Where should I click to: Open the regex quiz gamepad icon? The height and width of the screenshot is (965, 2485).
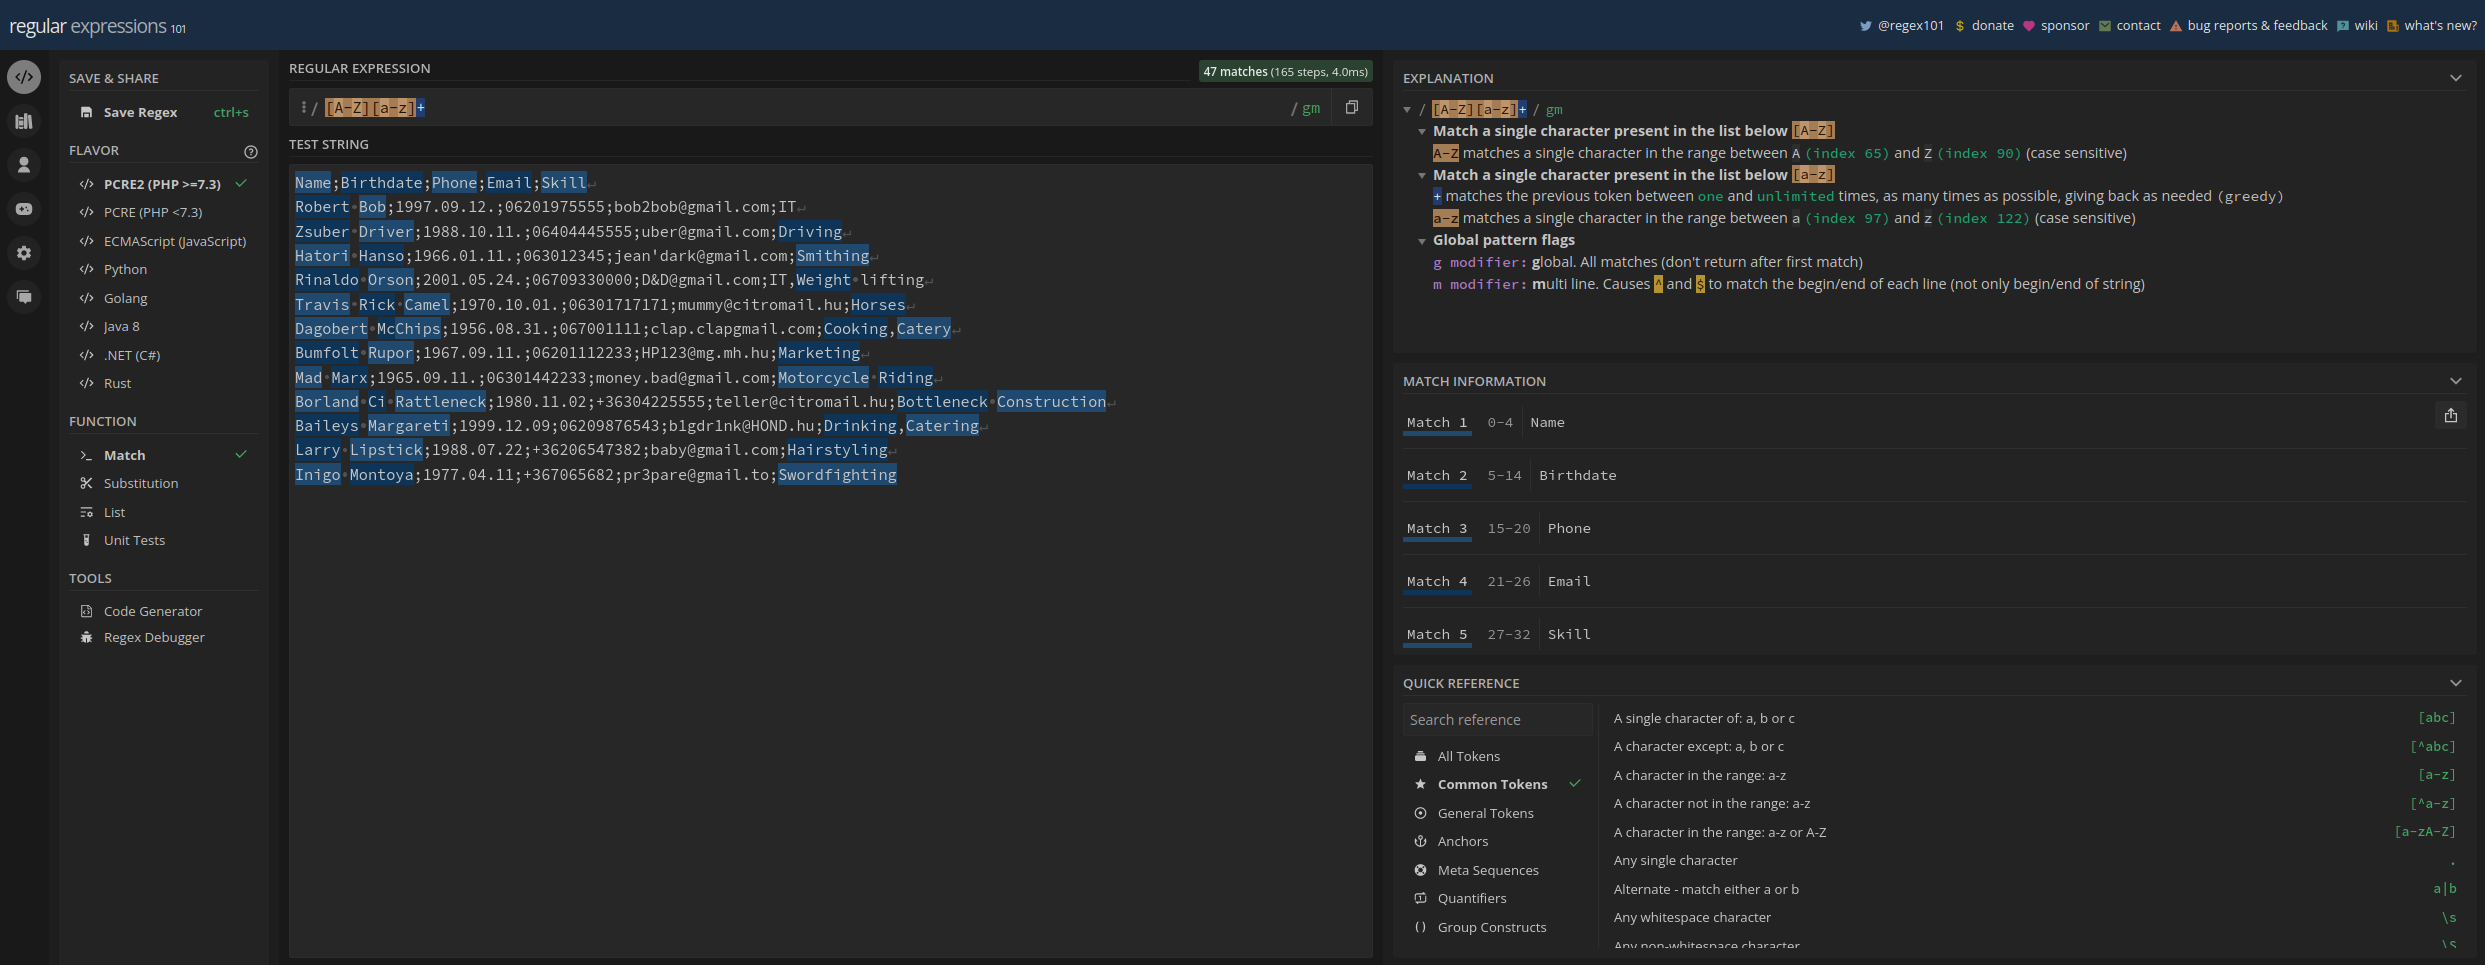(x=24, y=209)
